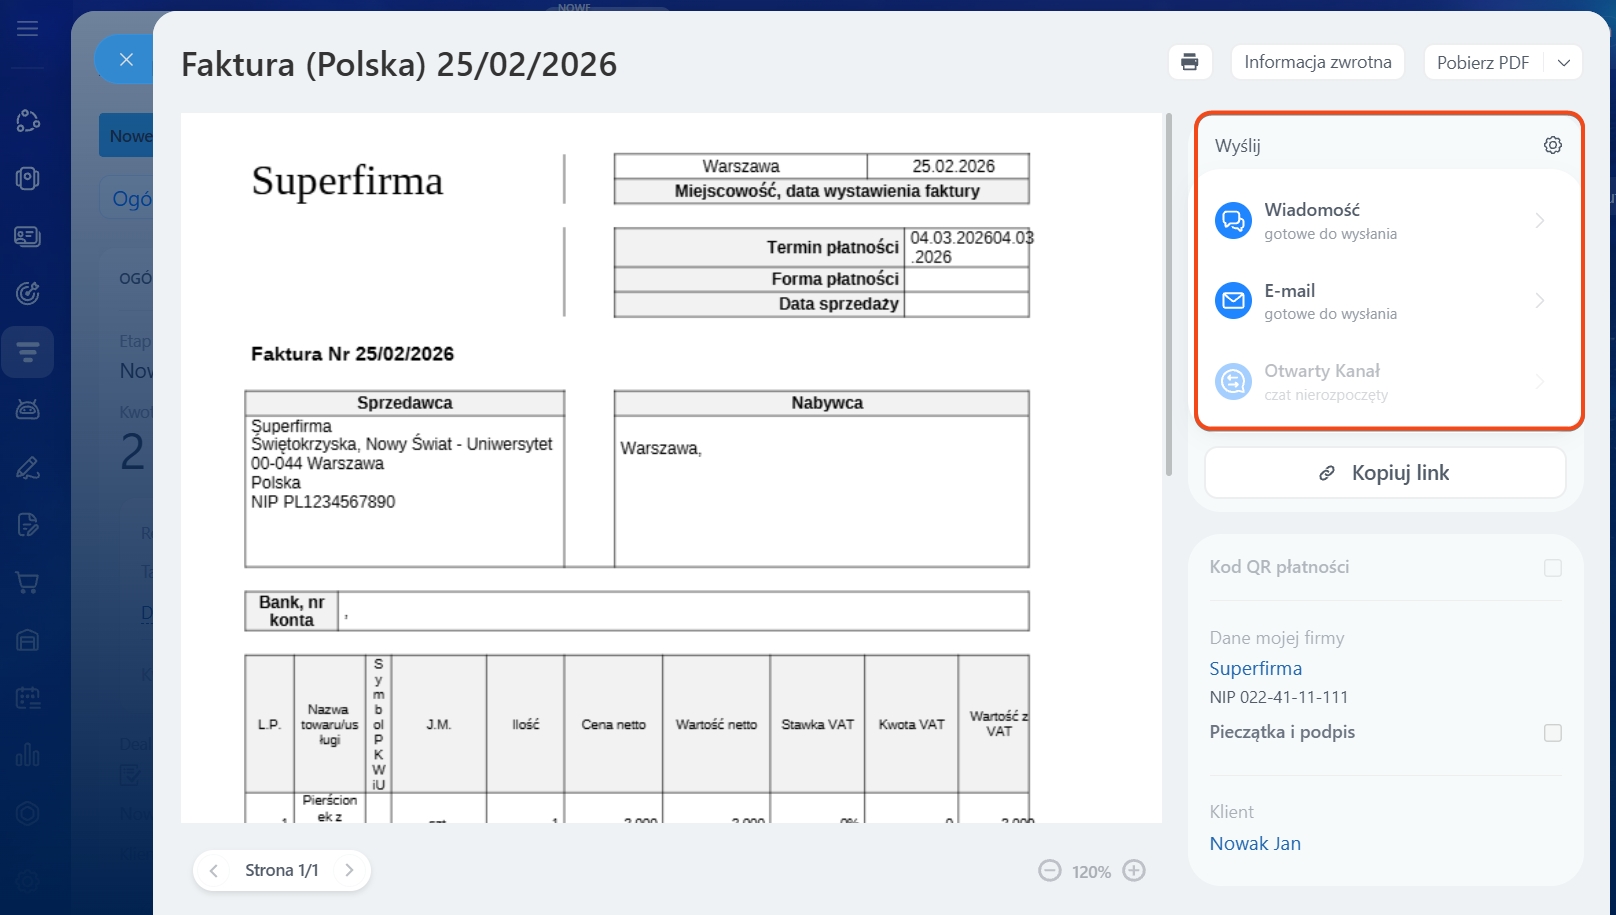Toggle the Pieczątka i podpis checkbox
The width and height of the screenshot is (1616, 915).
(x=1552, y=733)
